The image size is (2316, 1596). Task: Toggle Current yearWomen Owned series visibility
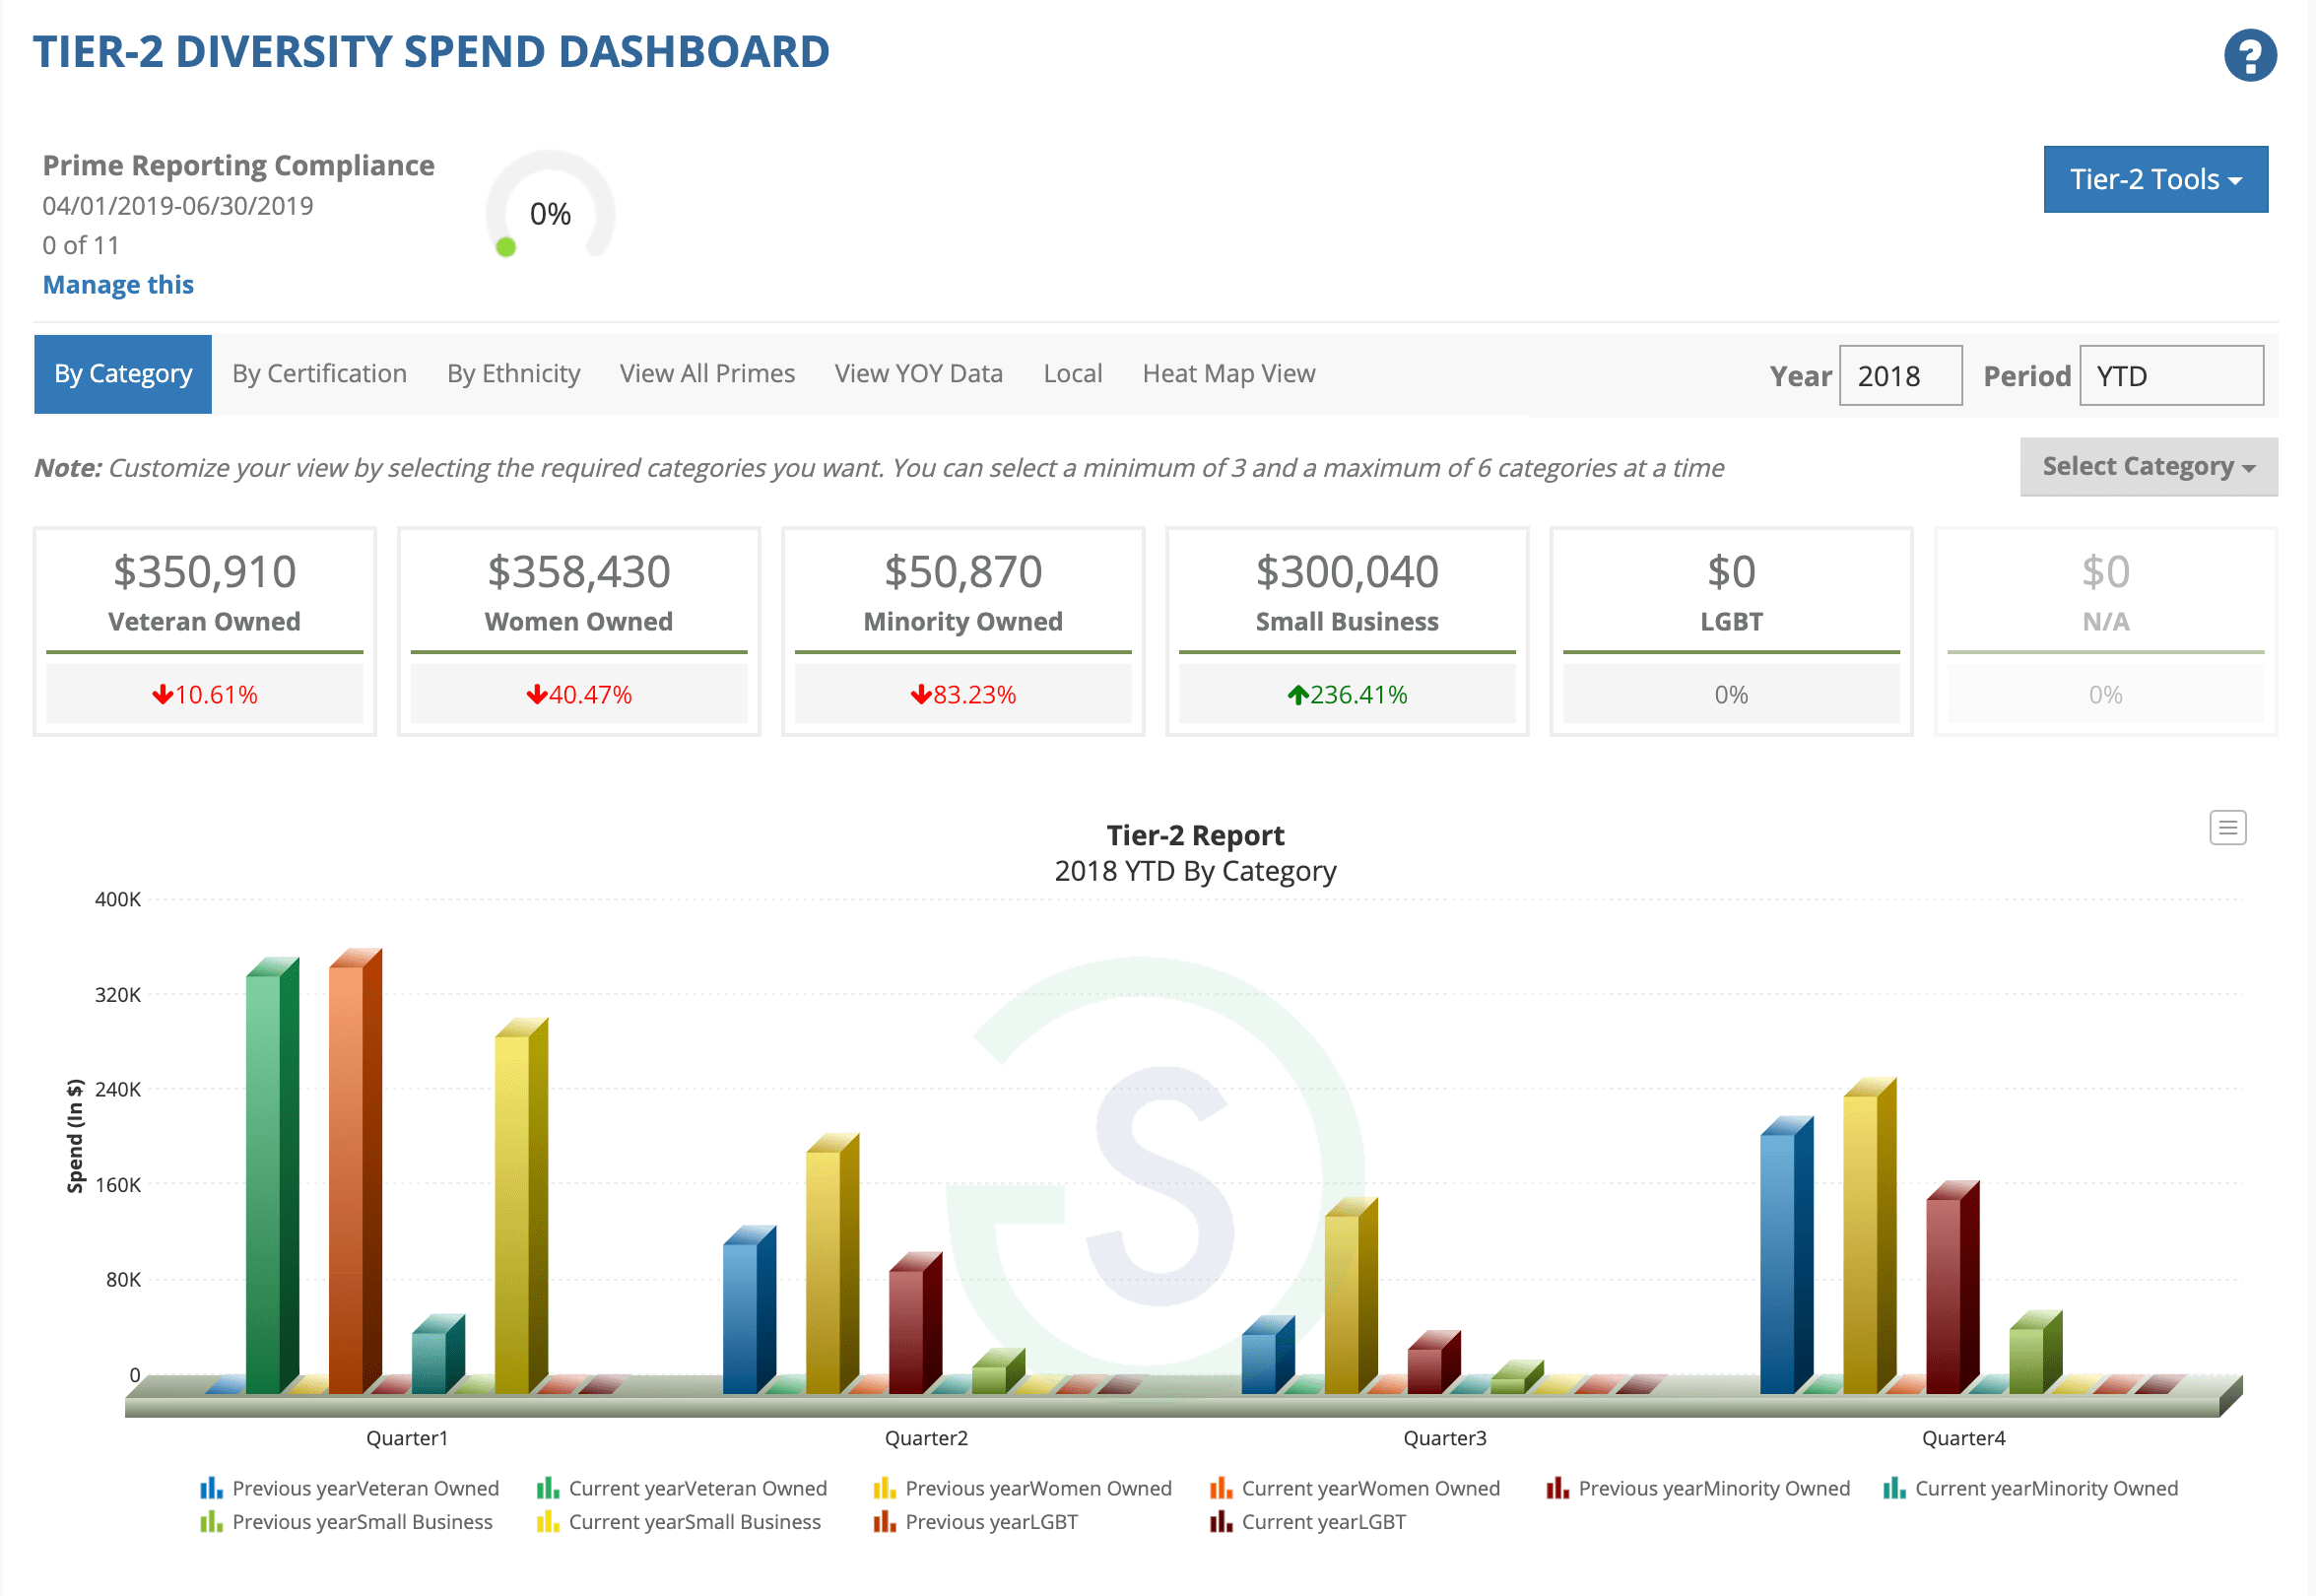(1221, 1488)
